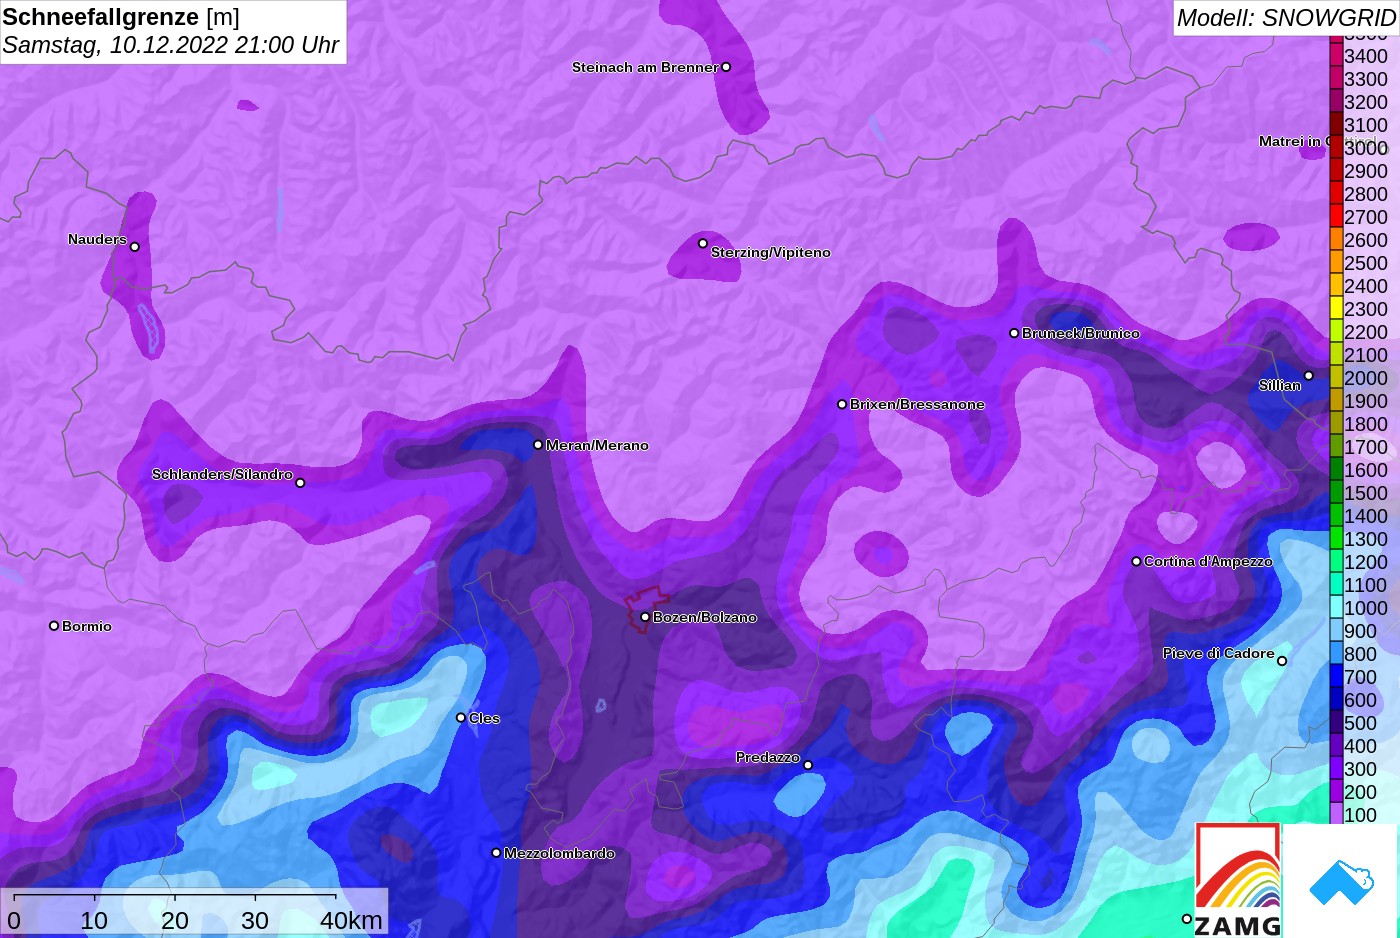The height and width of the screenshot is (938, 1400).
Task: Pick the 3400 m legend color swatch
Action: pos(1336,56)
